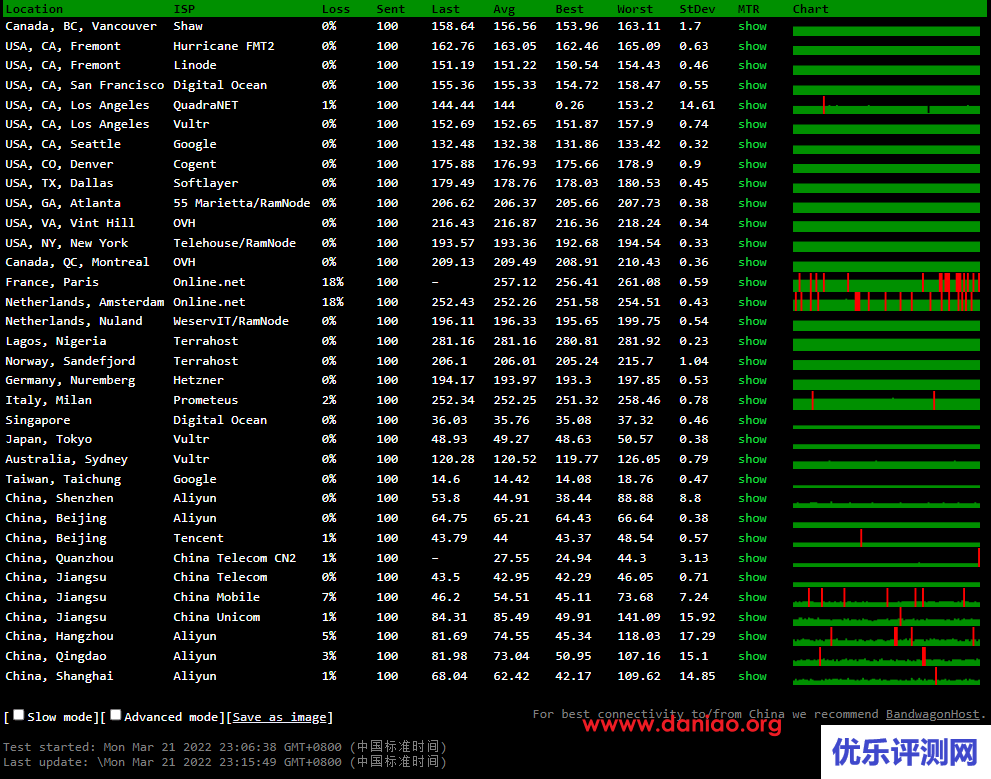This screenshot has width=991, height=779.
Task: Show MTR for Jiangsu China Unicom
Action: click(x=752, y=617)
